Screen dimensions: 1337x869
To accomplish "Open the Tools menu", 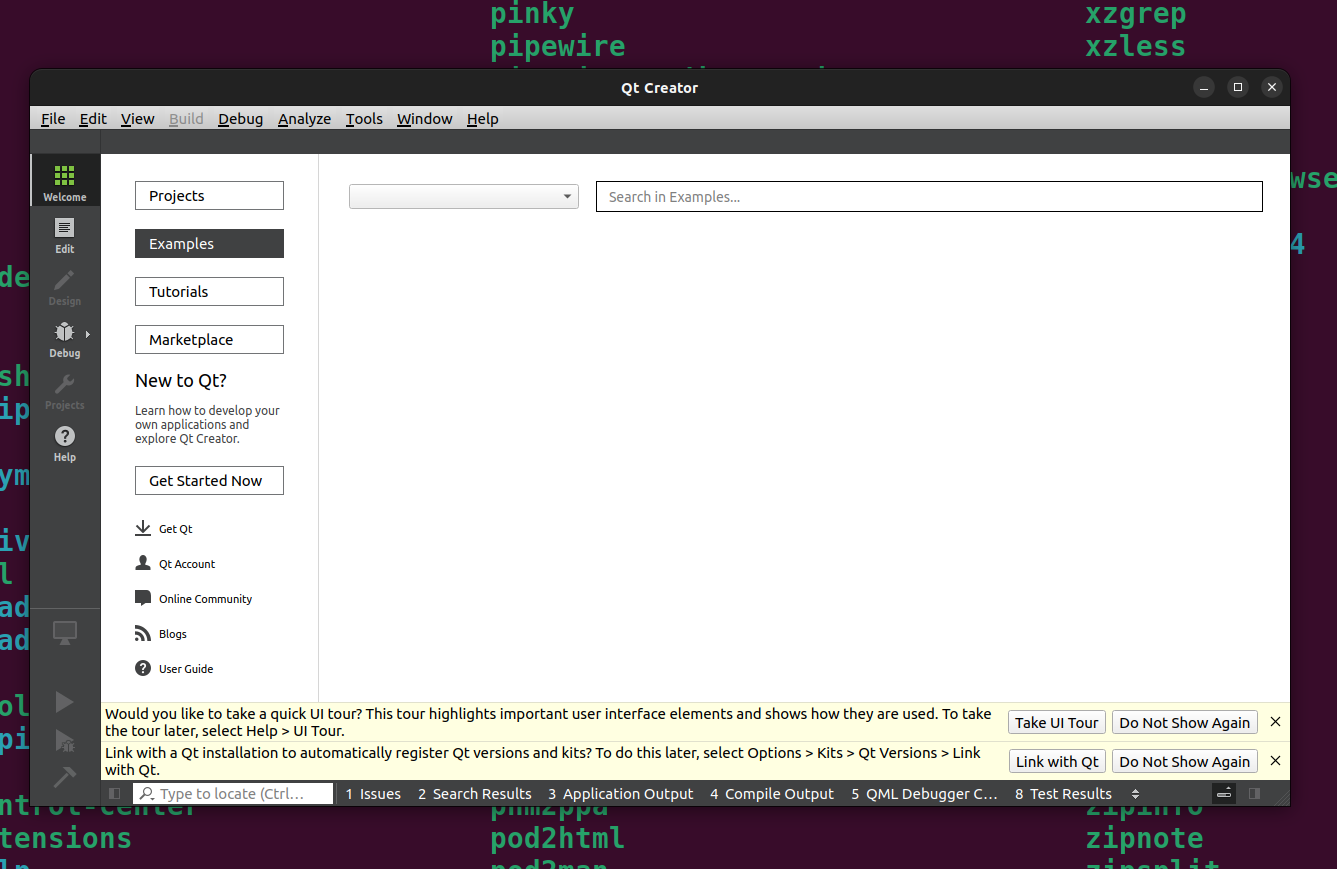I will pyautogui.click(x=363, y=118).
